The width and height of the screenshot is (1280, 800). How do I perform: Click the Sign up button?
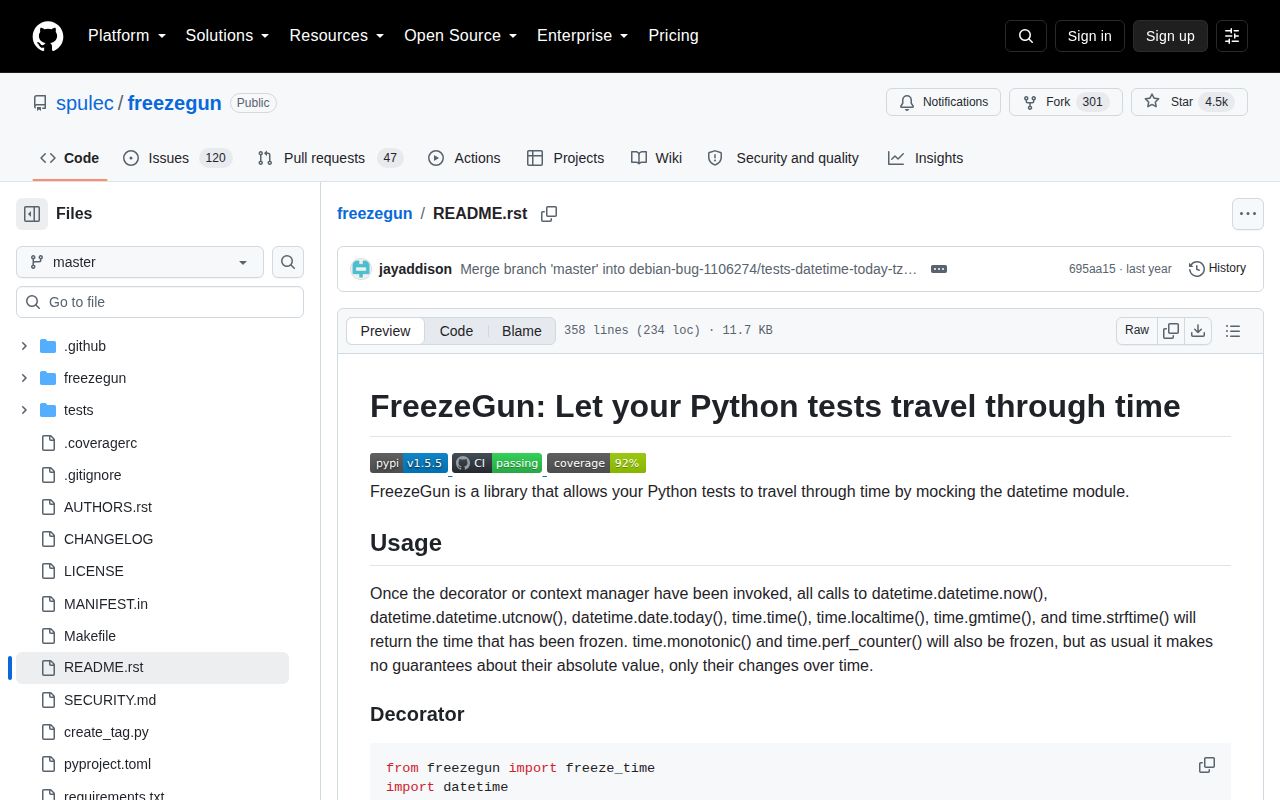(x=1170, y=36)
